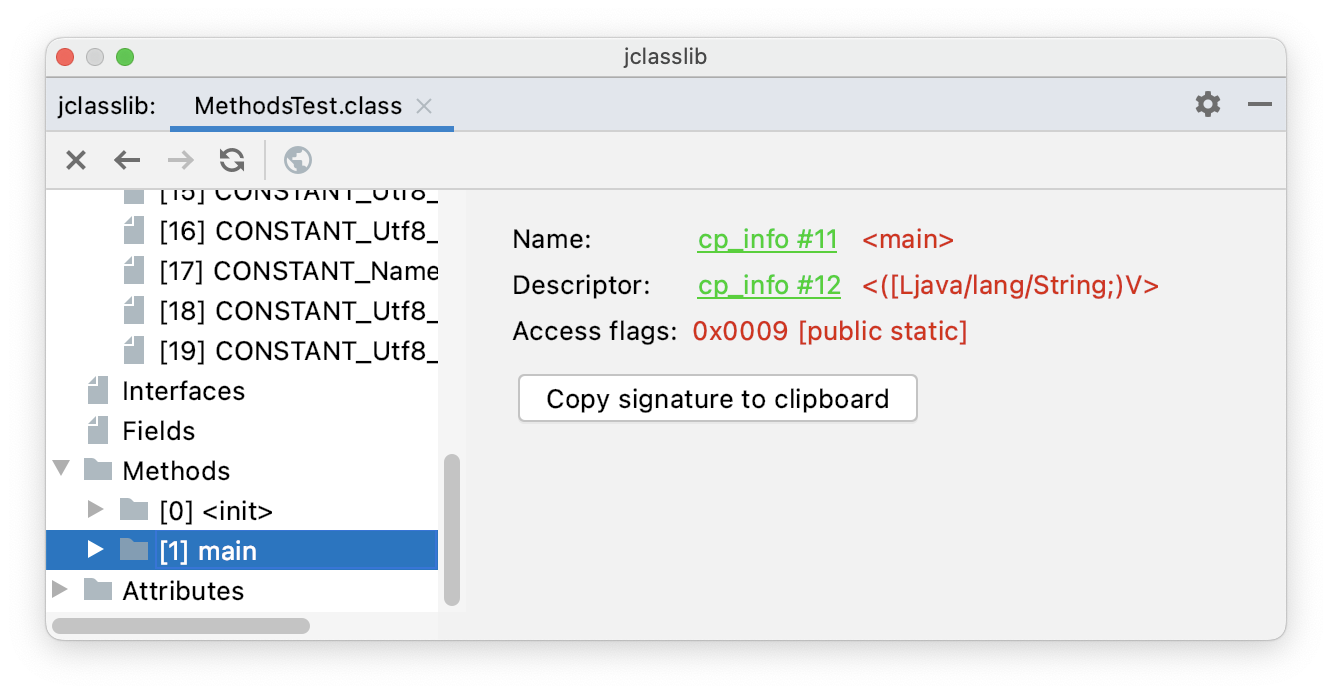This screenshot has height=694, width=1332.
Task: Hide the tool window with minimize dash
Action: click(1260, 104)
